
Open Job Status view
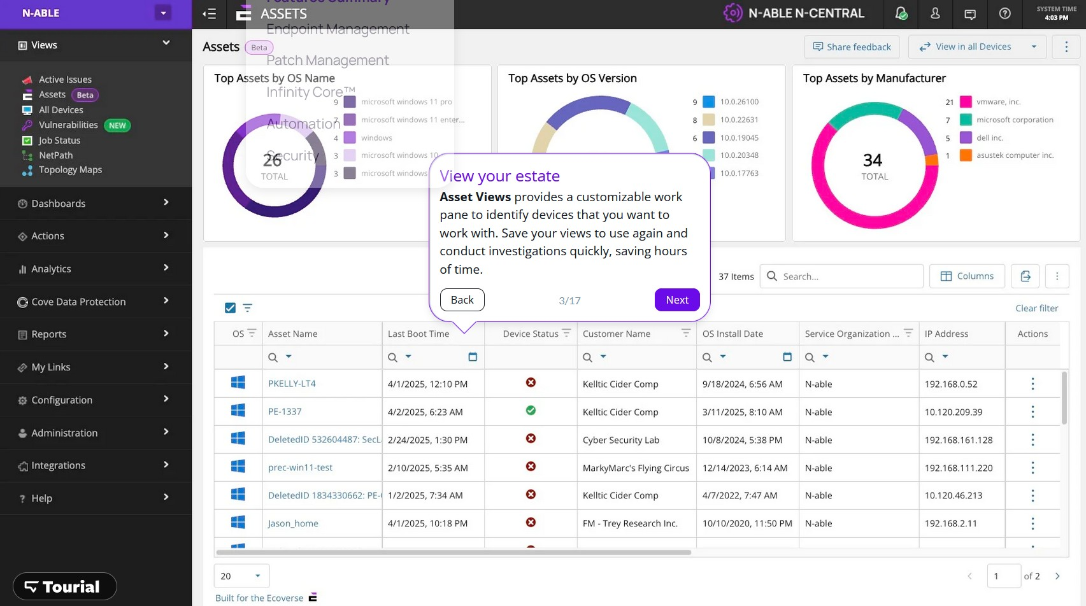[x=60, y=140]
